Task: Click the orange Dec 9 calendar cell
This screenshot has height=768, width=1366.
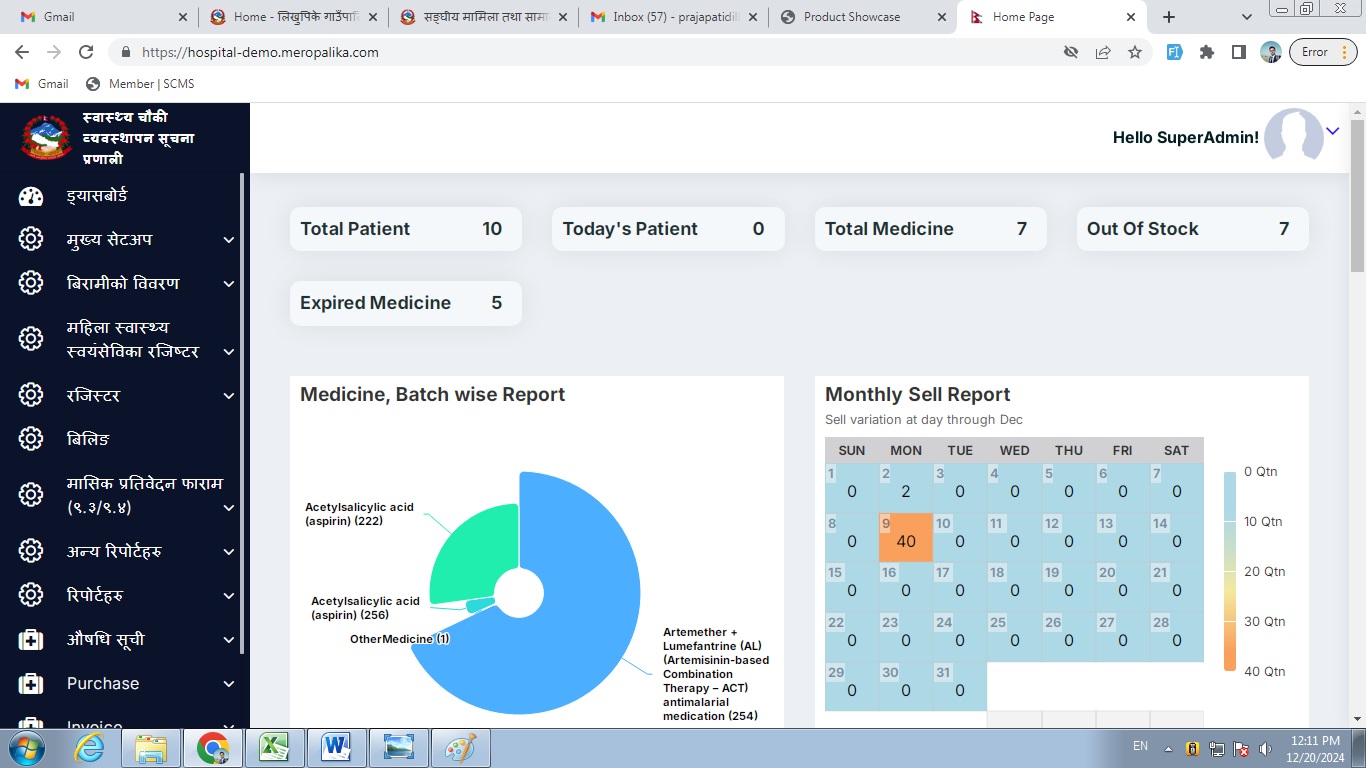Action: (x=905, y=538)
